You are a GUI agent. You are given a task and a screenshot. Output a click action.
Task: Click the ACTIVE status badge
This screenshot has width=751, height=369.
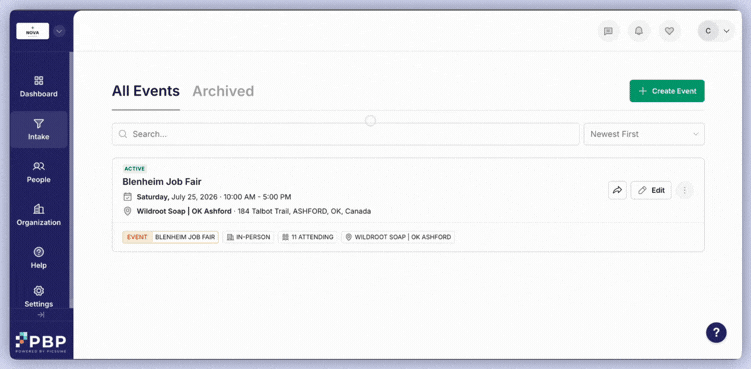[x=135, y=169]
